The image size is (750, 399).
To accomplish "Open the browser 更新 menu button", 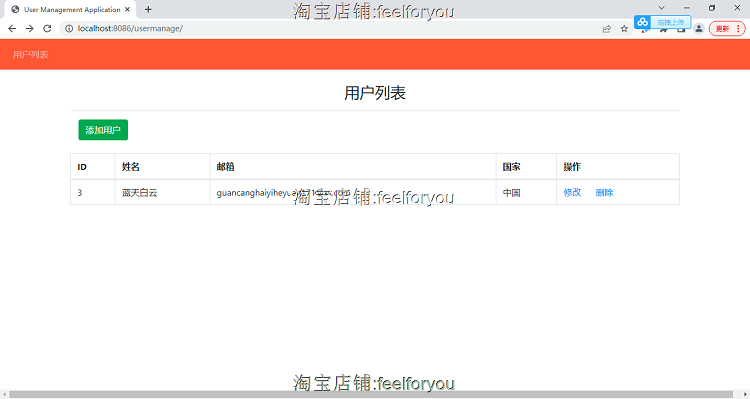I will coord(727,29).
